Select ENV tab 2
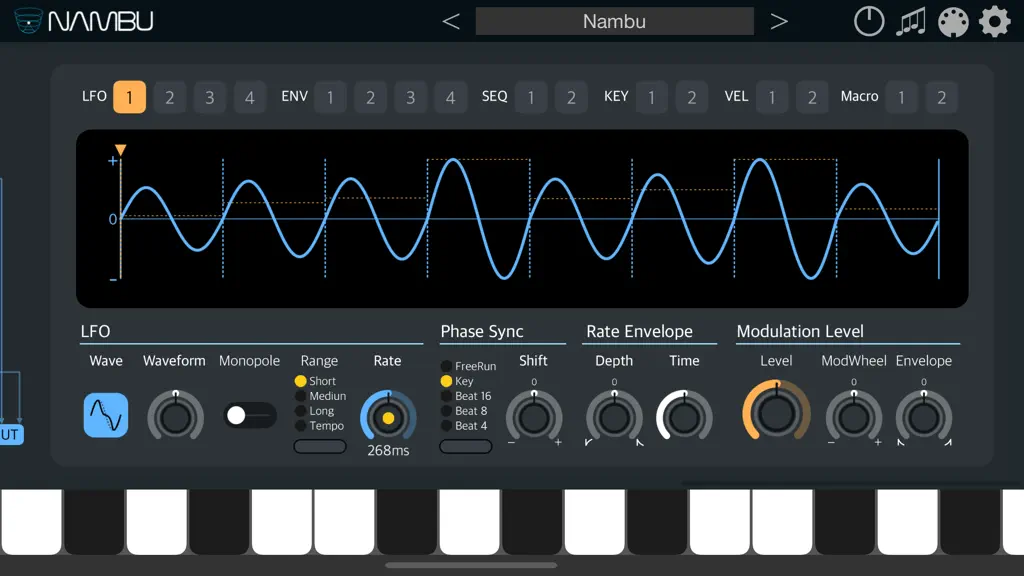1024x576 pixels. pyautogui.click(x=370, y=97)
